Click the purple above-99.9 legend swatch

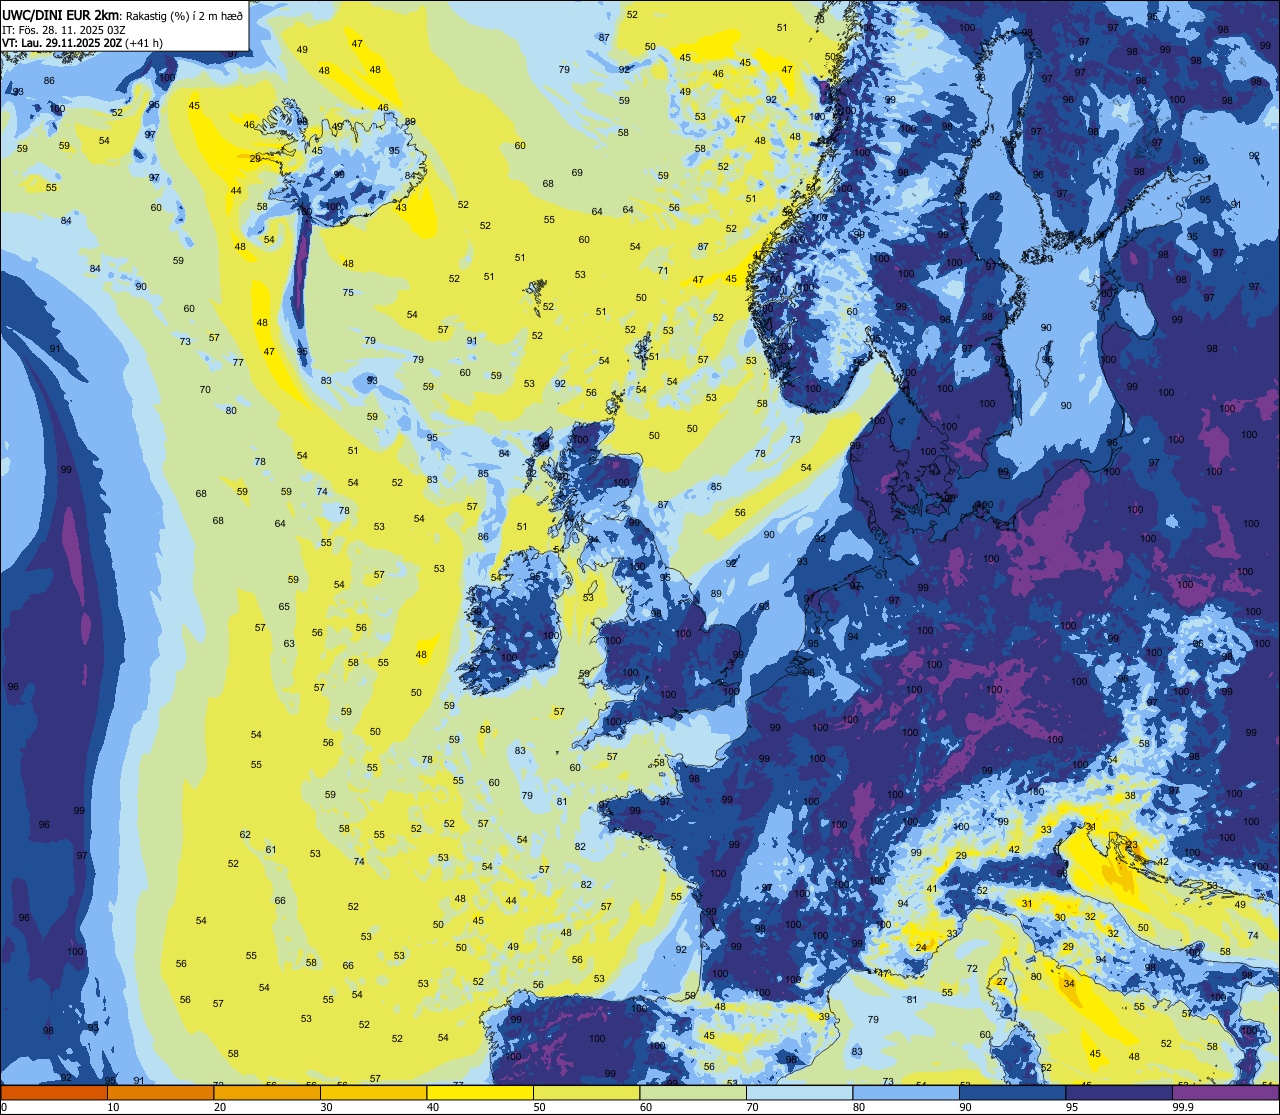pyautogui.click(x=1225, y=1092)
